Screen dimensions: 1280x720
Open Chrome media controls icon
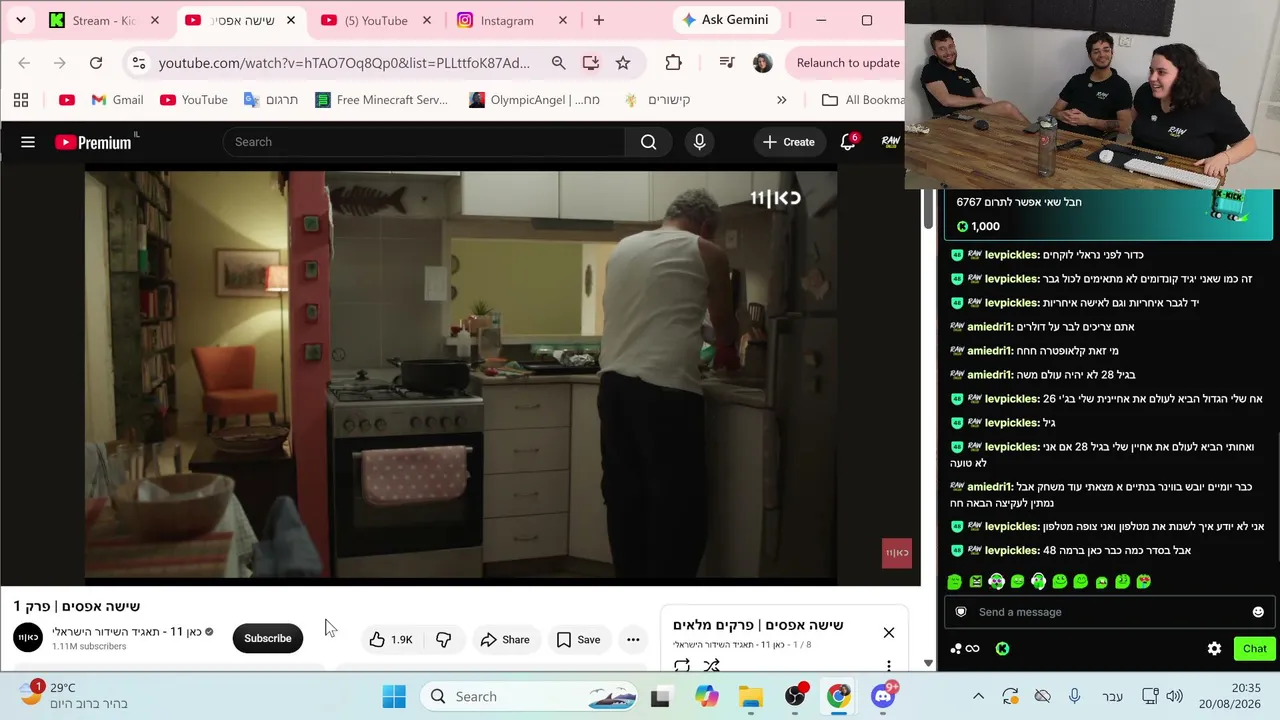point(727,63)
